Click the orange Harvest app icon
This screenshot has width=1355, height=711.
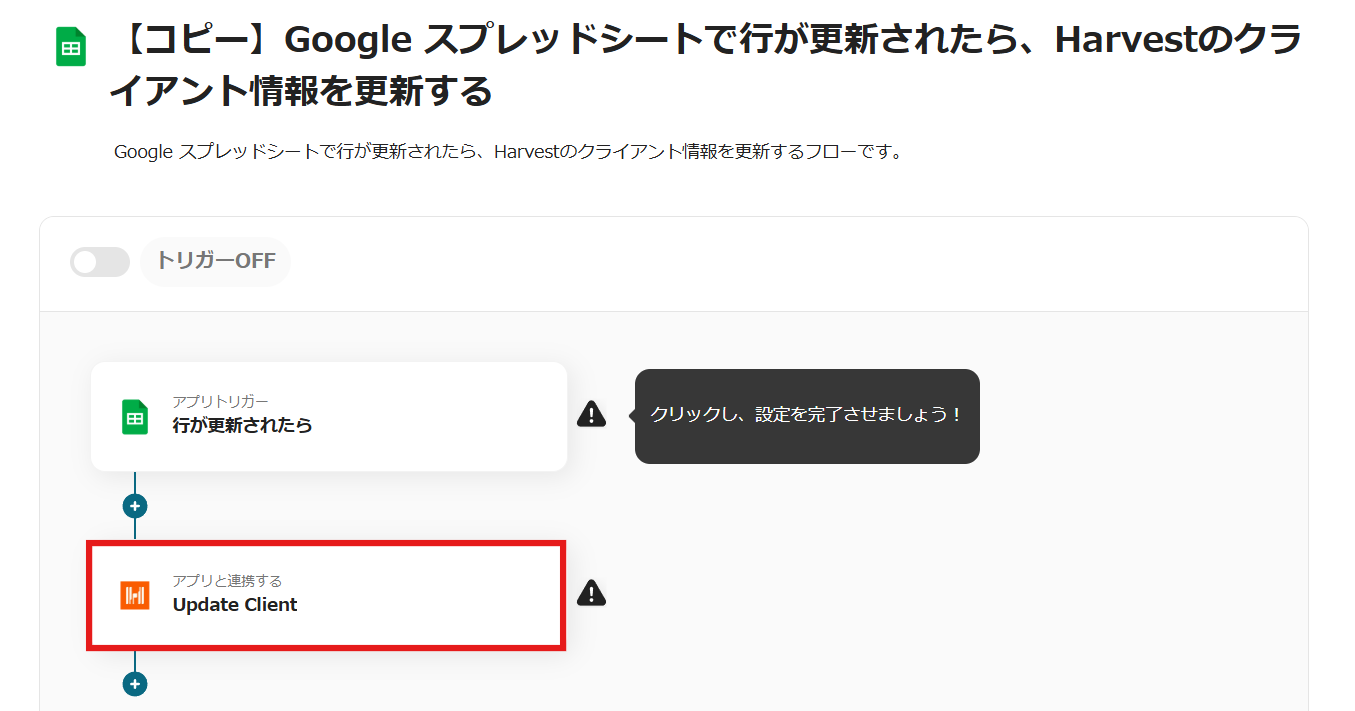tap(135, 595)
